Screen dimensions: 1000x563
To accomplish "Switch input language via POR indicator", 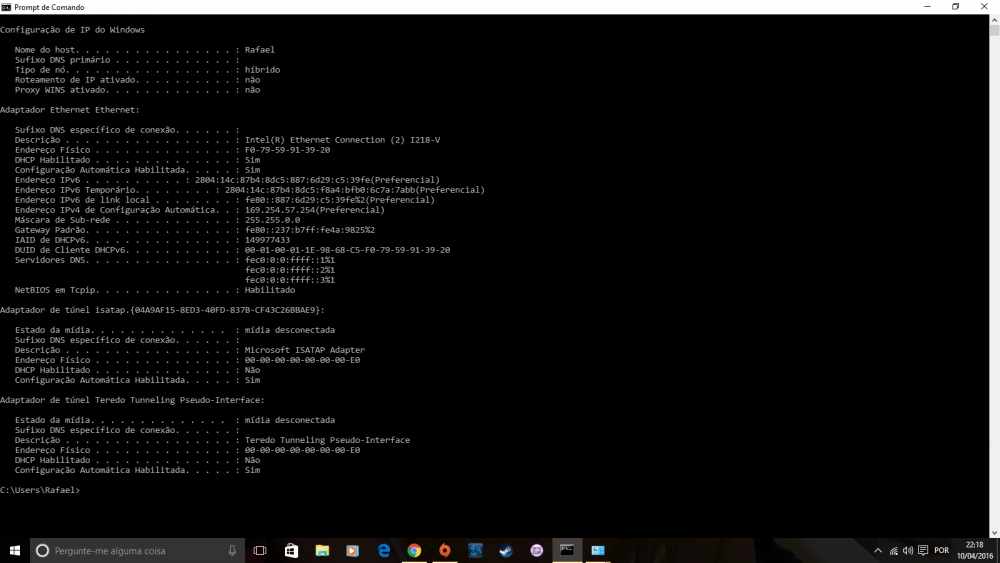I will (x=941, y=550).
